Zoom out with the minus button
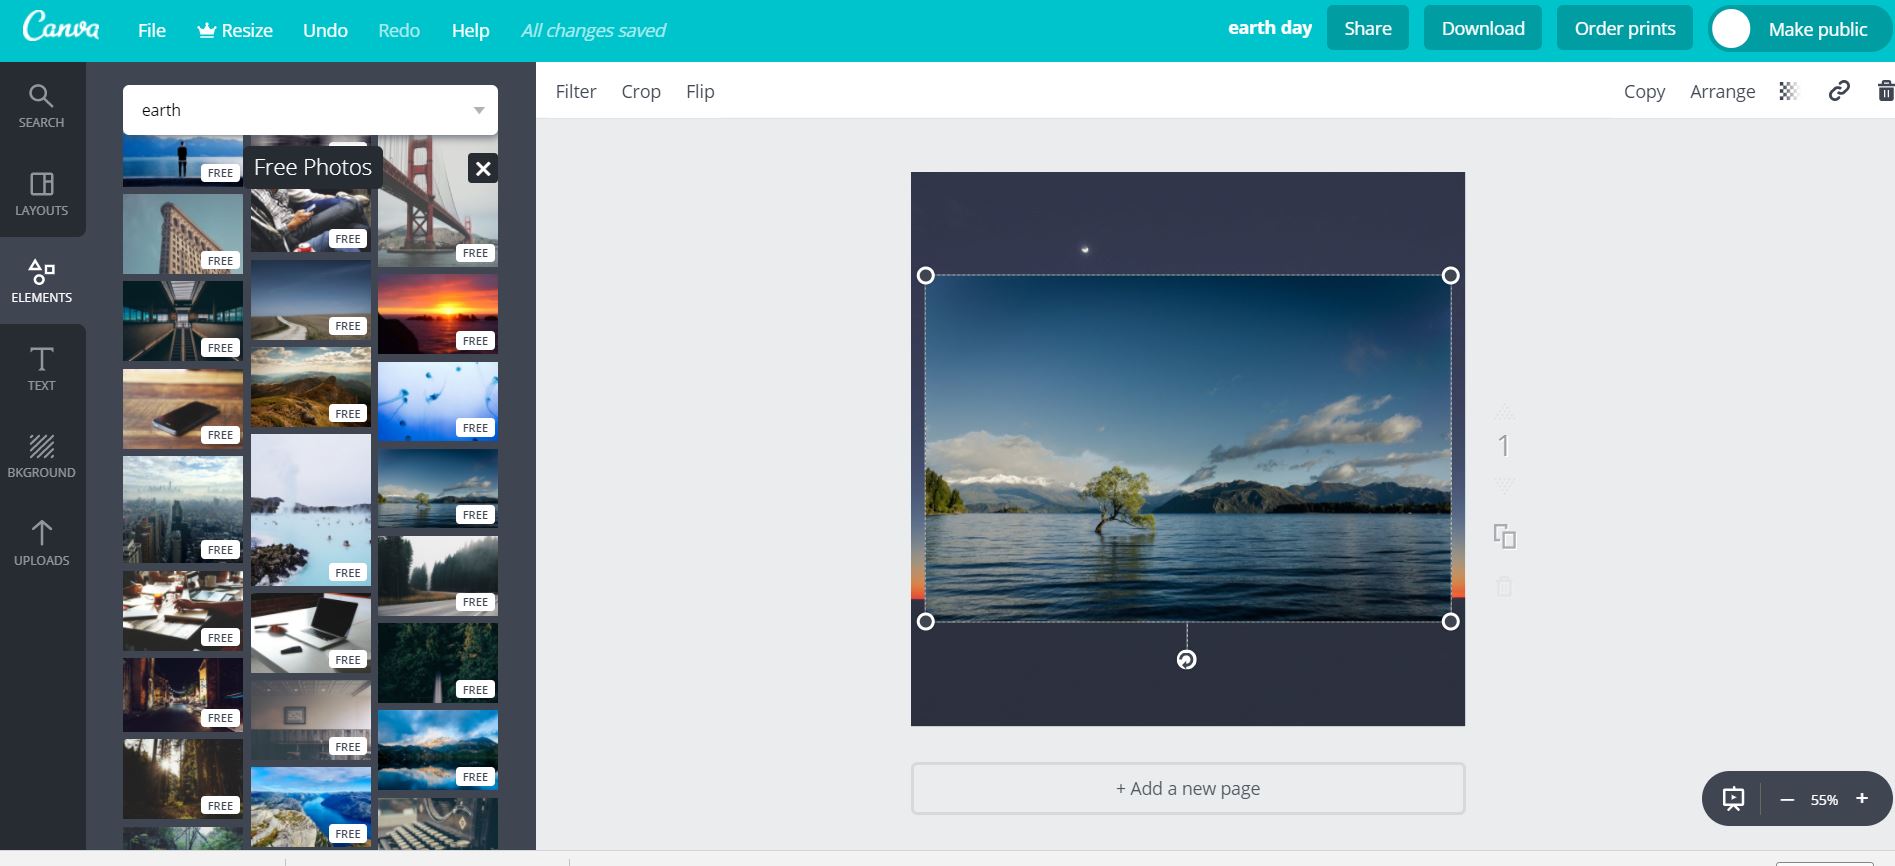The image size is (1895, 866). (1787, 799)
